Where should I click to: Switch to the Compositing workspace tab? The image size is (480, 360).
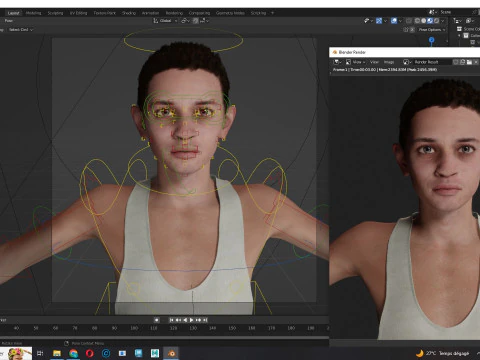tap(199, 13)
